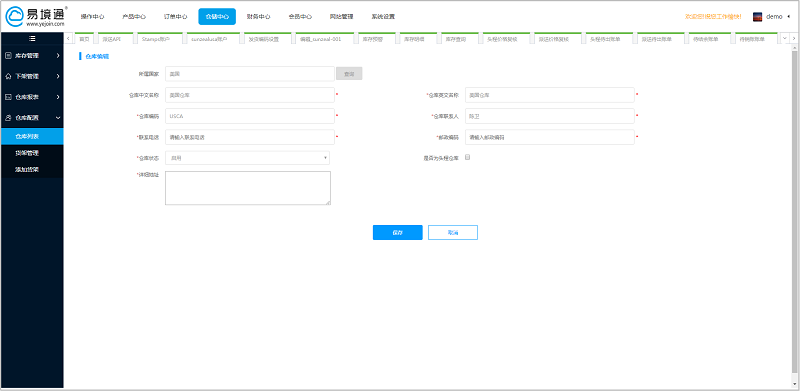Open the 财务中心 top menu

tap(258, 16)
